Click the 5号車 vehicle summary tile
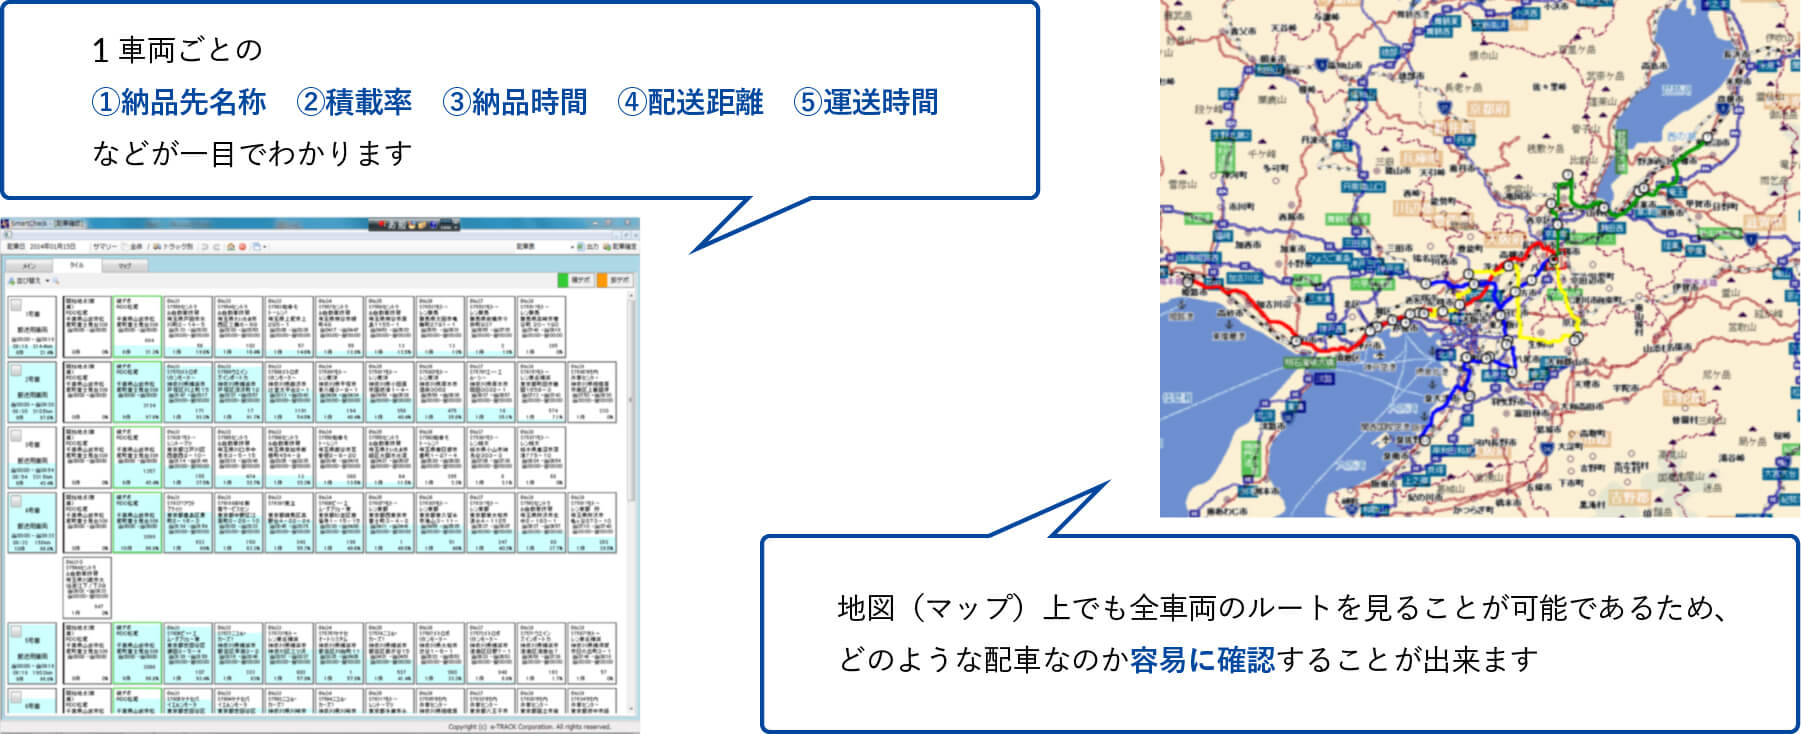Image resolution: width=1801 pixels, height=734 pixels. (33, 653)
